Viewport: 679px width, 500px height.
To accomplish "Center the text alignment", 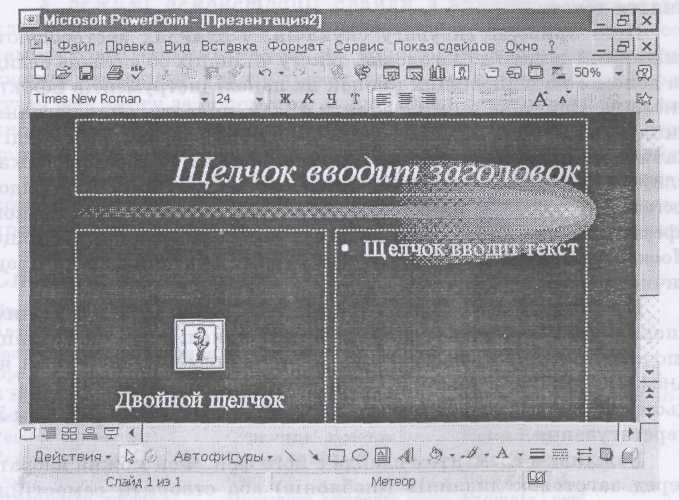I will click(406, 99).
